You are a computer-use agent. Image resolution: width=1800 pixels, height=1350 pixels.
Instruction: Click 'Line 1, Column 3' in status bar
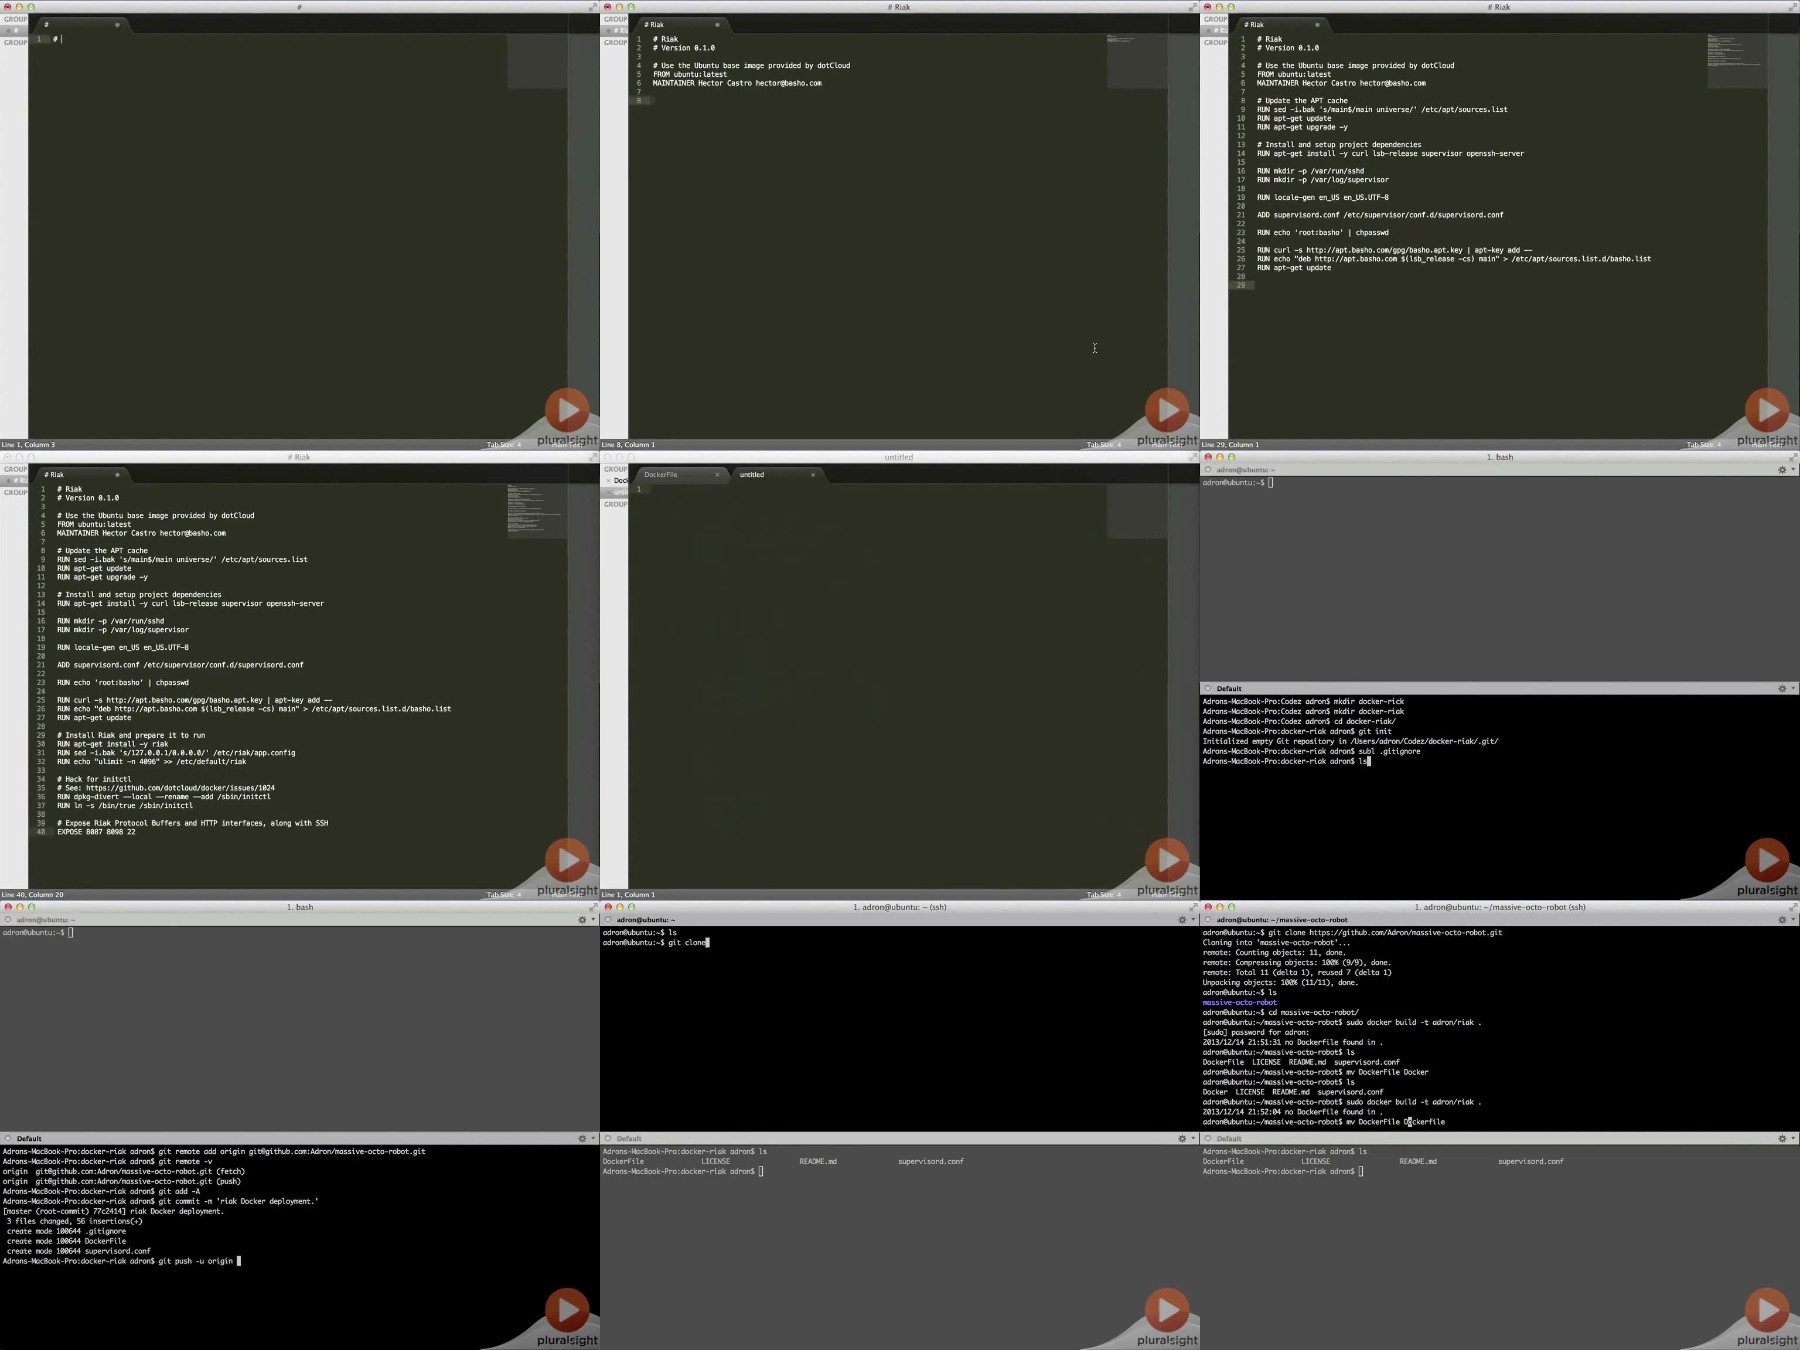(29, 445)
